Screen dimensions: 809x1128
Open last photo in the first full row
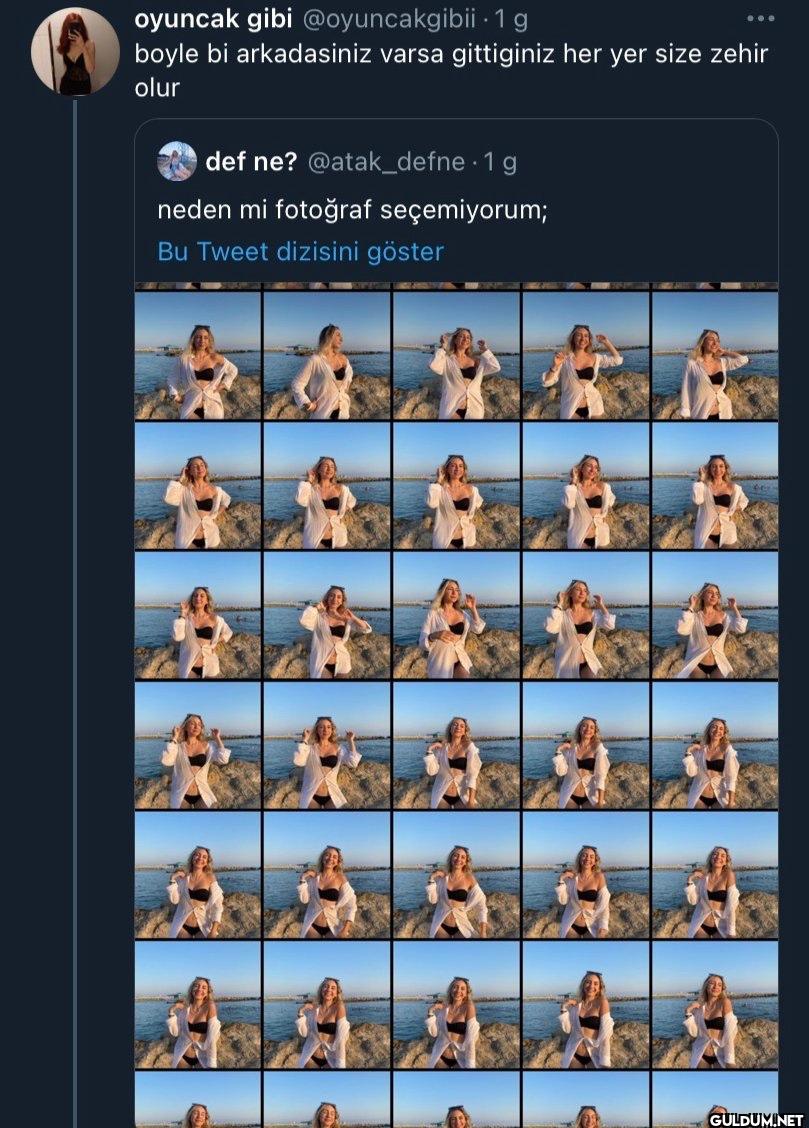[714, 355]
